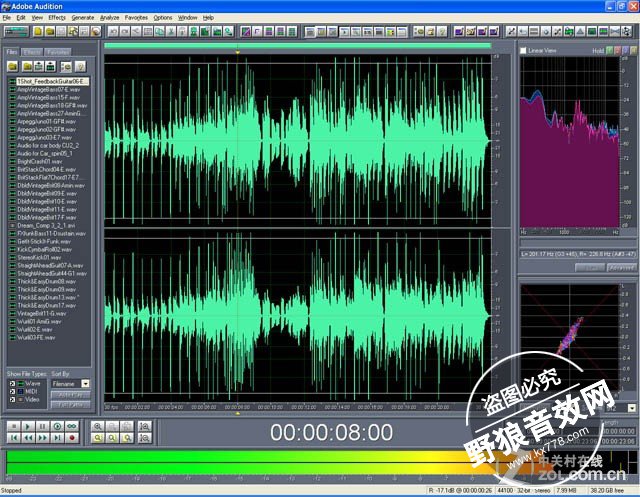This screenshot has width=640, height=497.
Task: Select the Files tab
Action: pyautogui.click(x=12, y=52)
